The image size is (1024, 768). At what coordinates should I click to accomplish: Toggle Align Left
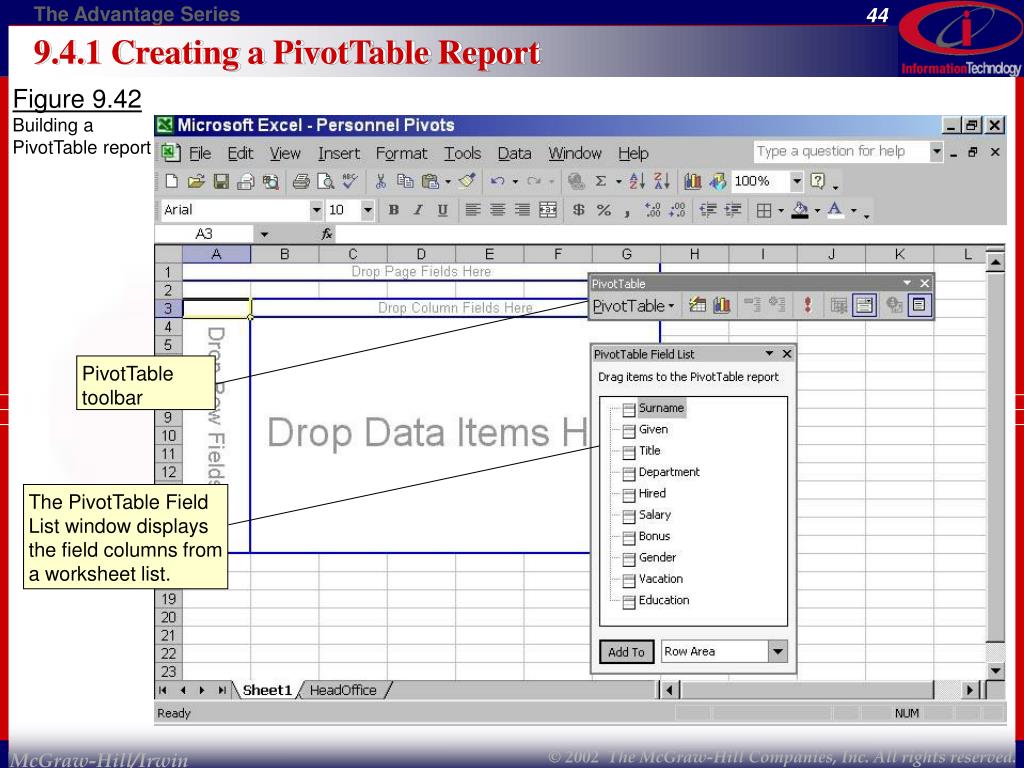tap(473, 210)
